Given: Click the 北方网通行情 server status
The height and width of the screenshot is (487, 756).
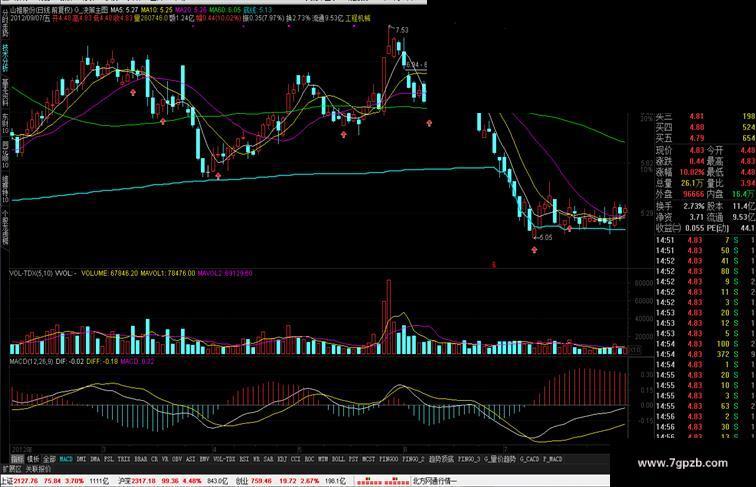Looking at the screenshot, I should click(x=434, y=481).
